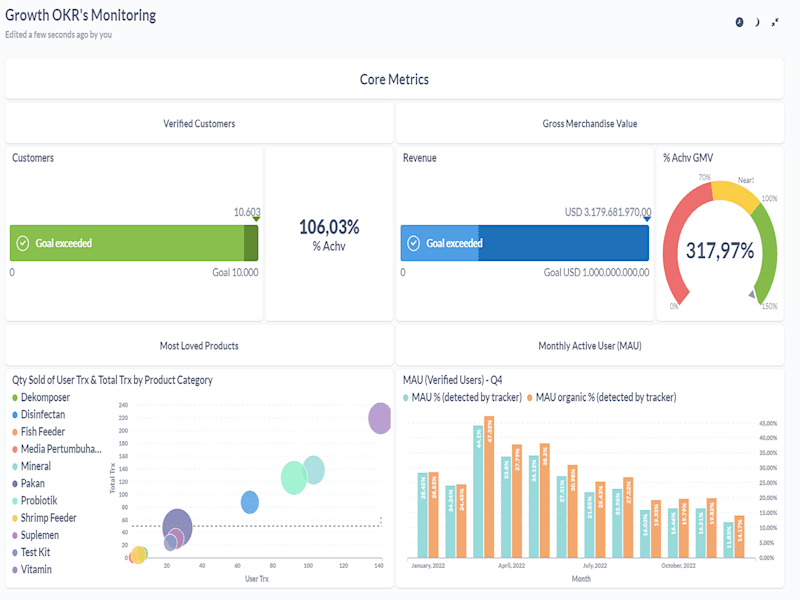Image resolution: width=800 pixels, height=600 pixels.
Task: Click the teal bar labeled 16.03%
Action: coord(645,534)
